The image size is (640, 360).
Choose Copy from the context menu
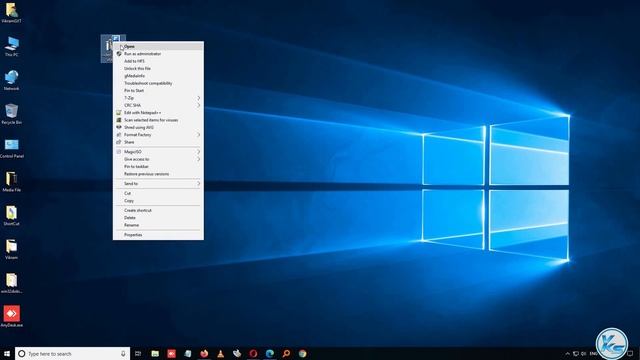pos(158,201)
